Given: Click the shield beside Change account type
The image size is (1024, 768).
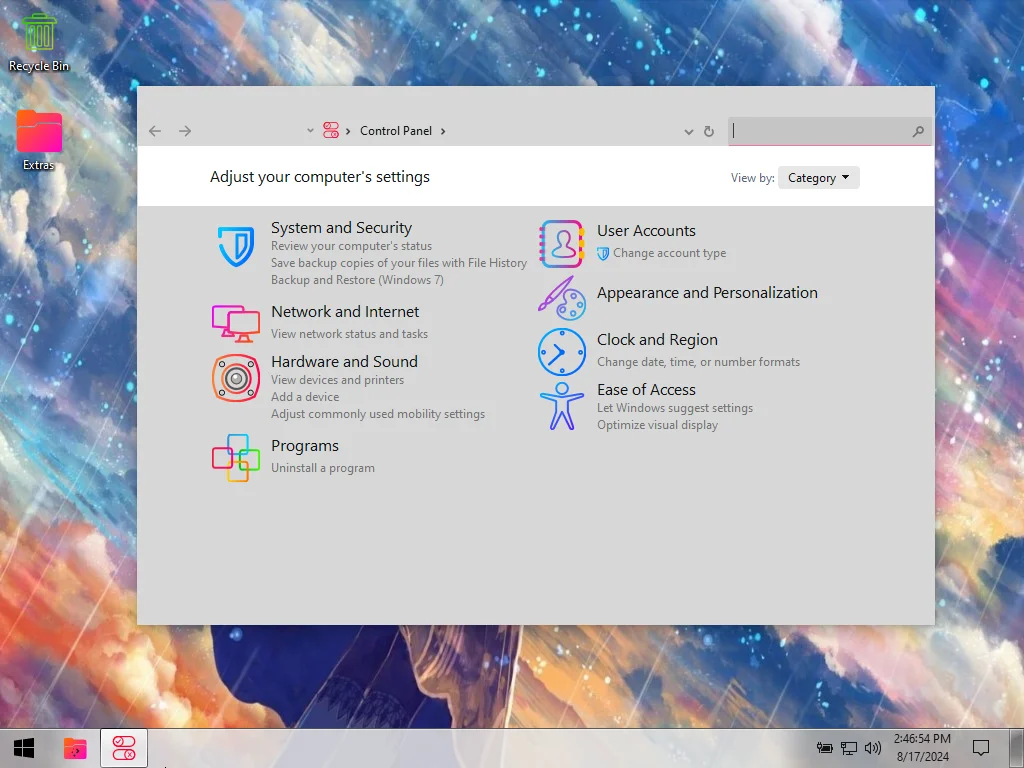Looking at the screenshot, I should pos(603,253).
